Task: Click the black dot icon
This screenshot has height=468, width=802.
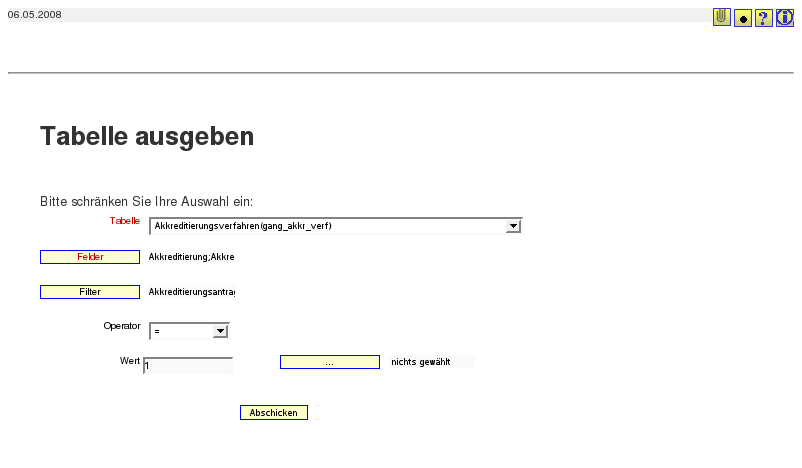Action: point(743,18)
